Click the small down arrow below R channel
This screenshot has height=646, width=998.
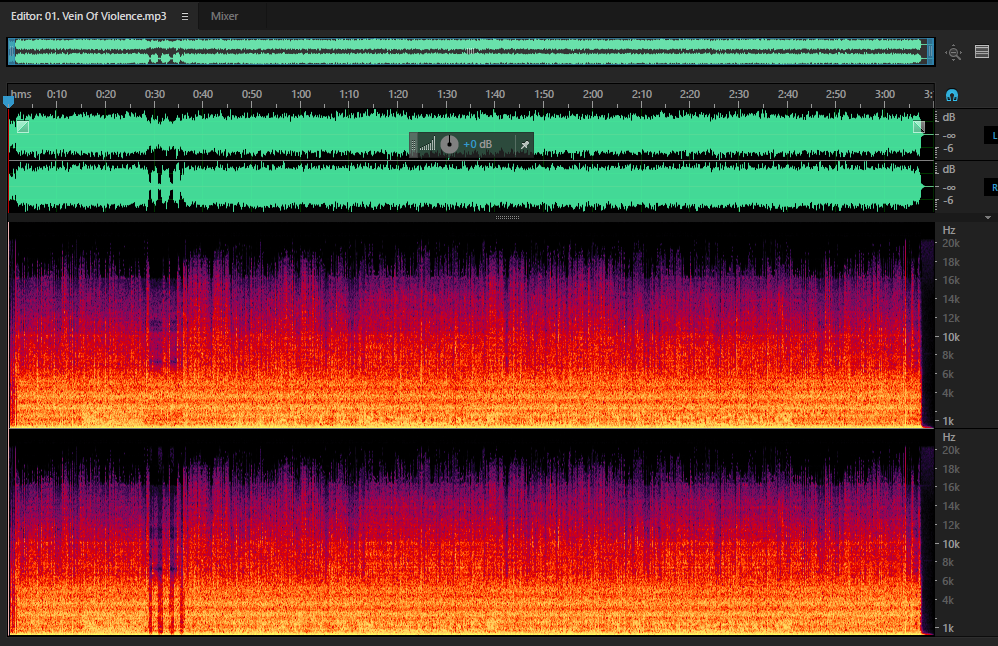click(x=988, y=218)
